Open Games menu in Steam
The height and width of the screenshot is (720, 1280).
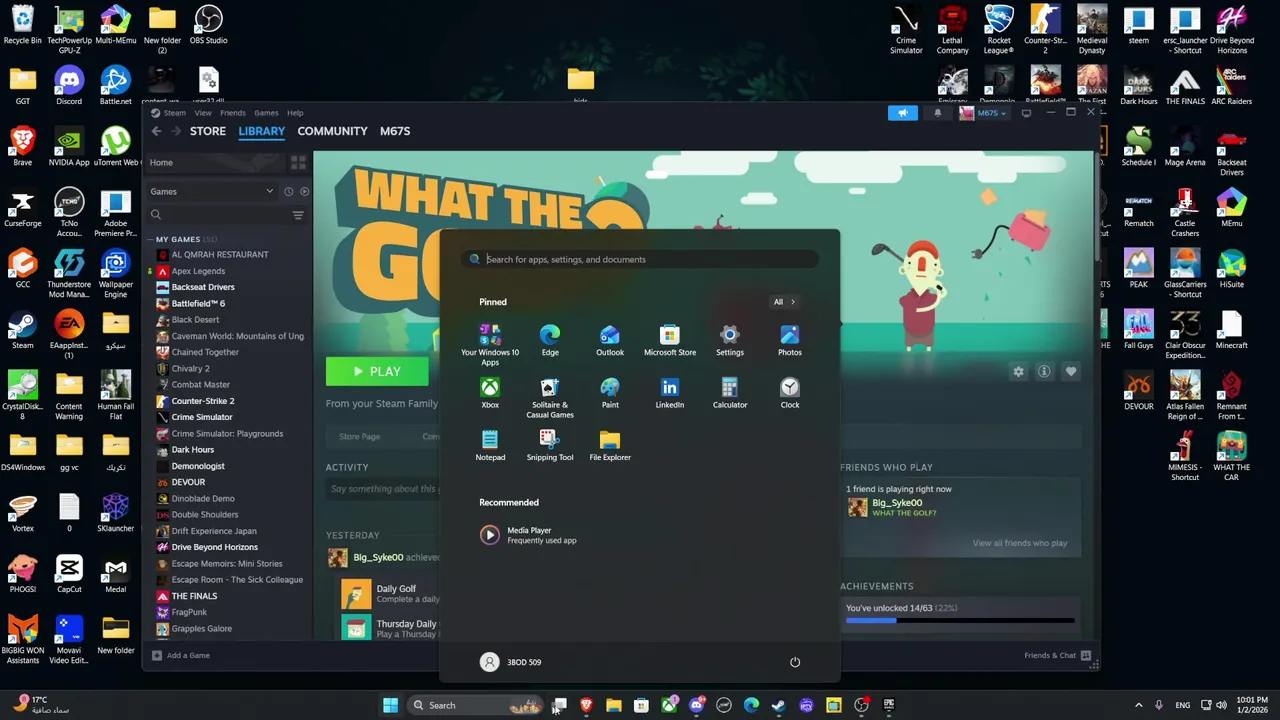(x=266, y=113)
